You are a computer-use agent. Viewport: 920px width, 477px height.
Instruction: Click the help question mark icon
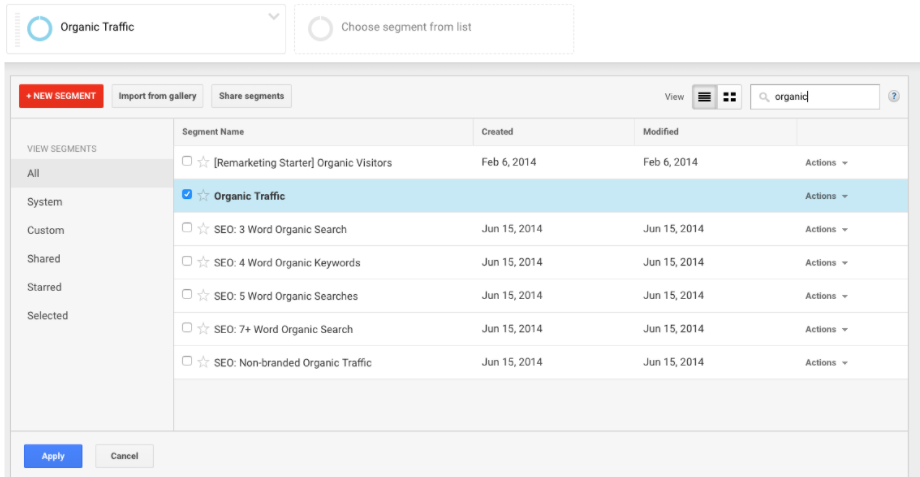pyautogui.click(x=894, y=97)
